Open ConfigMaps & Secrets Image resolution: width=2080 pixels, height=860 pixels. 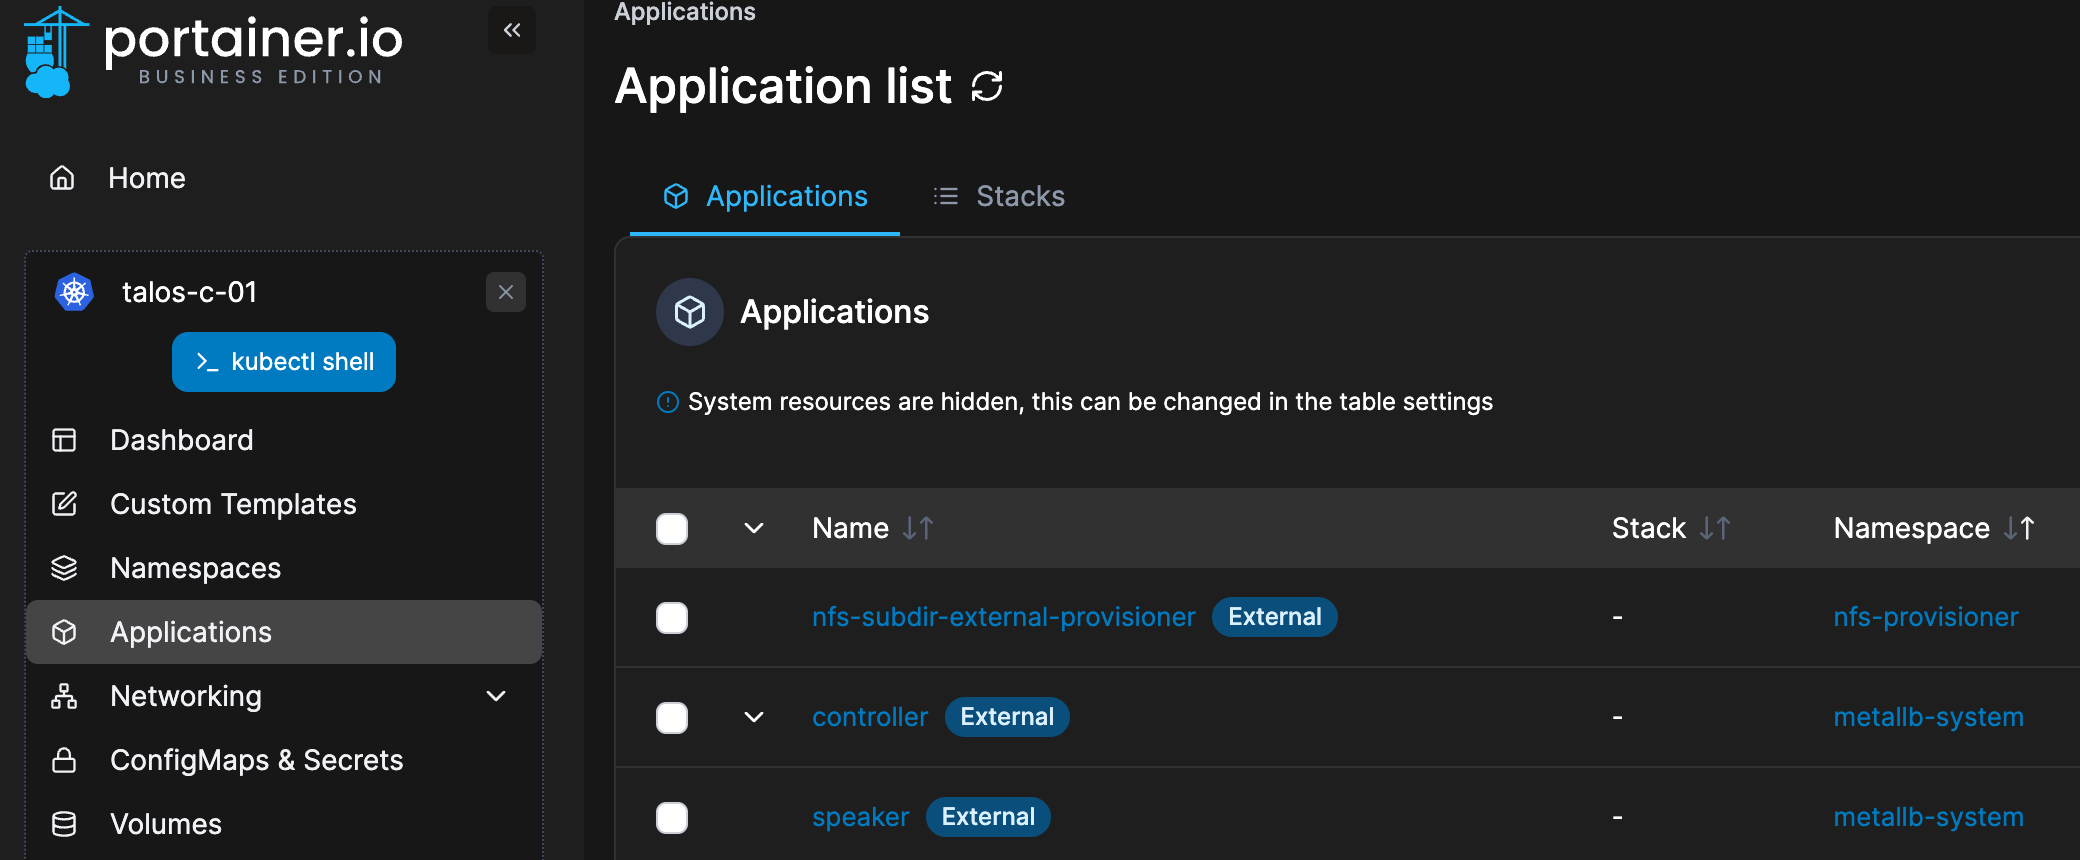(x=284, y=760)
